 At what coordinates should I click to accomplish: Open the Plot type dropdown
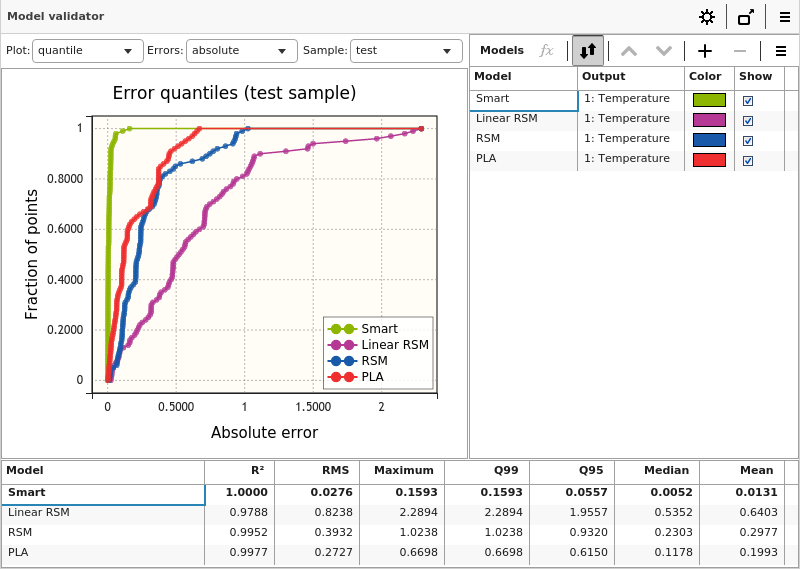click(x=88, y=50)
